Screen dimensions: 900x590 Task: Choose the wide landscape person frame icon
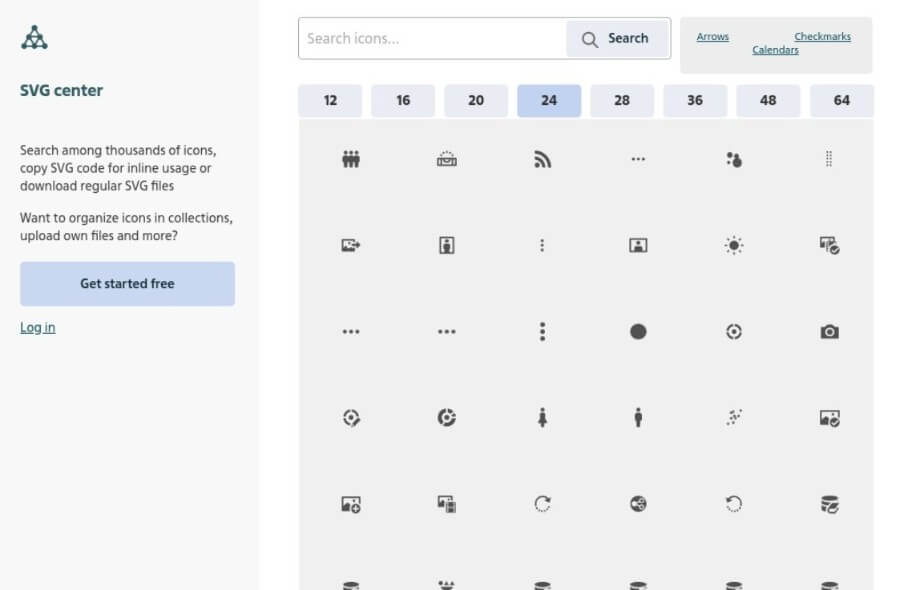(638, 246)
